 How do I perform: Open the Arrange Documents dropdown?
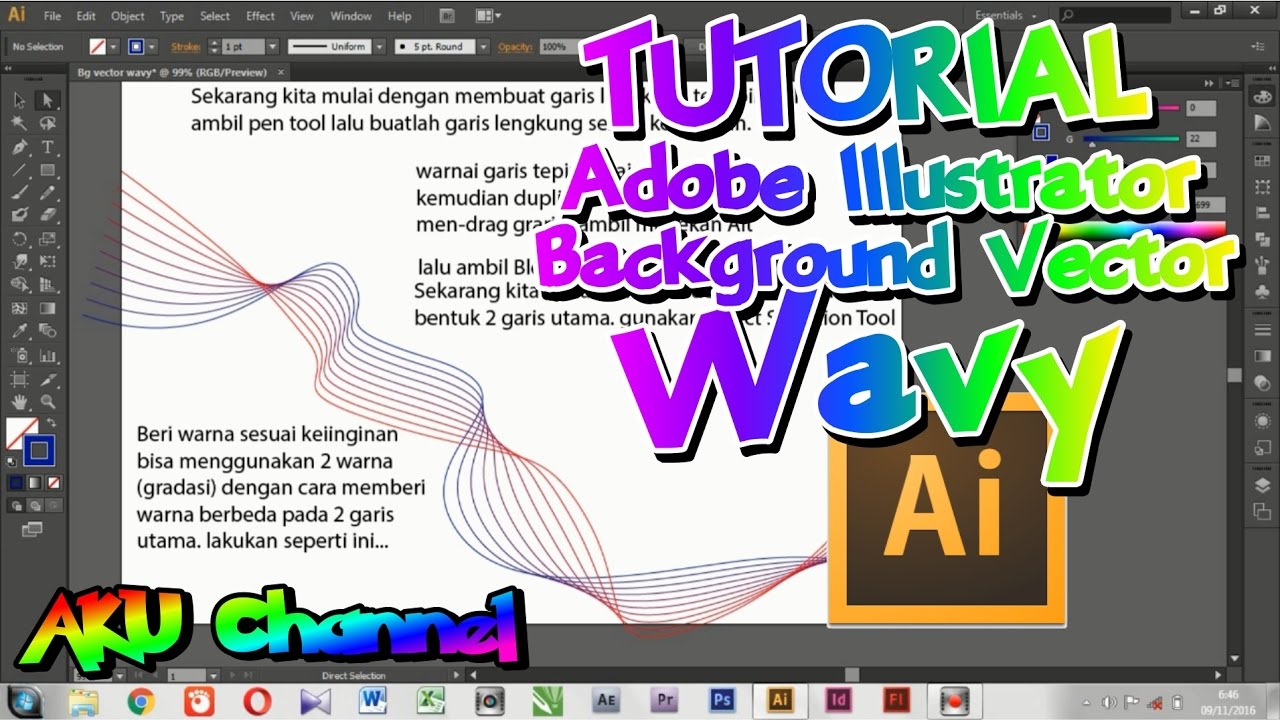tap(489, 16)
